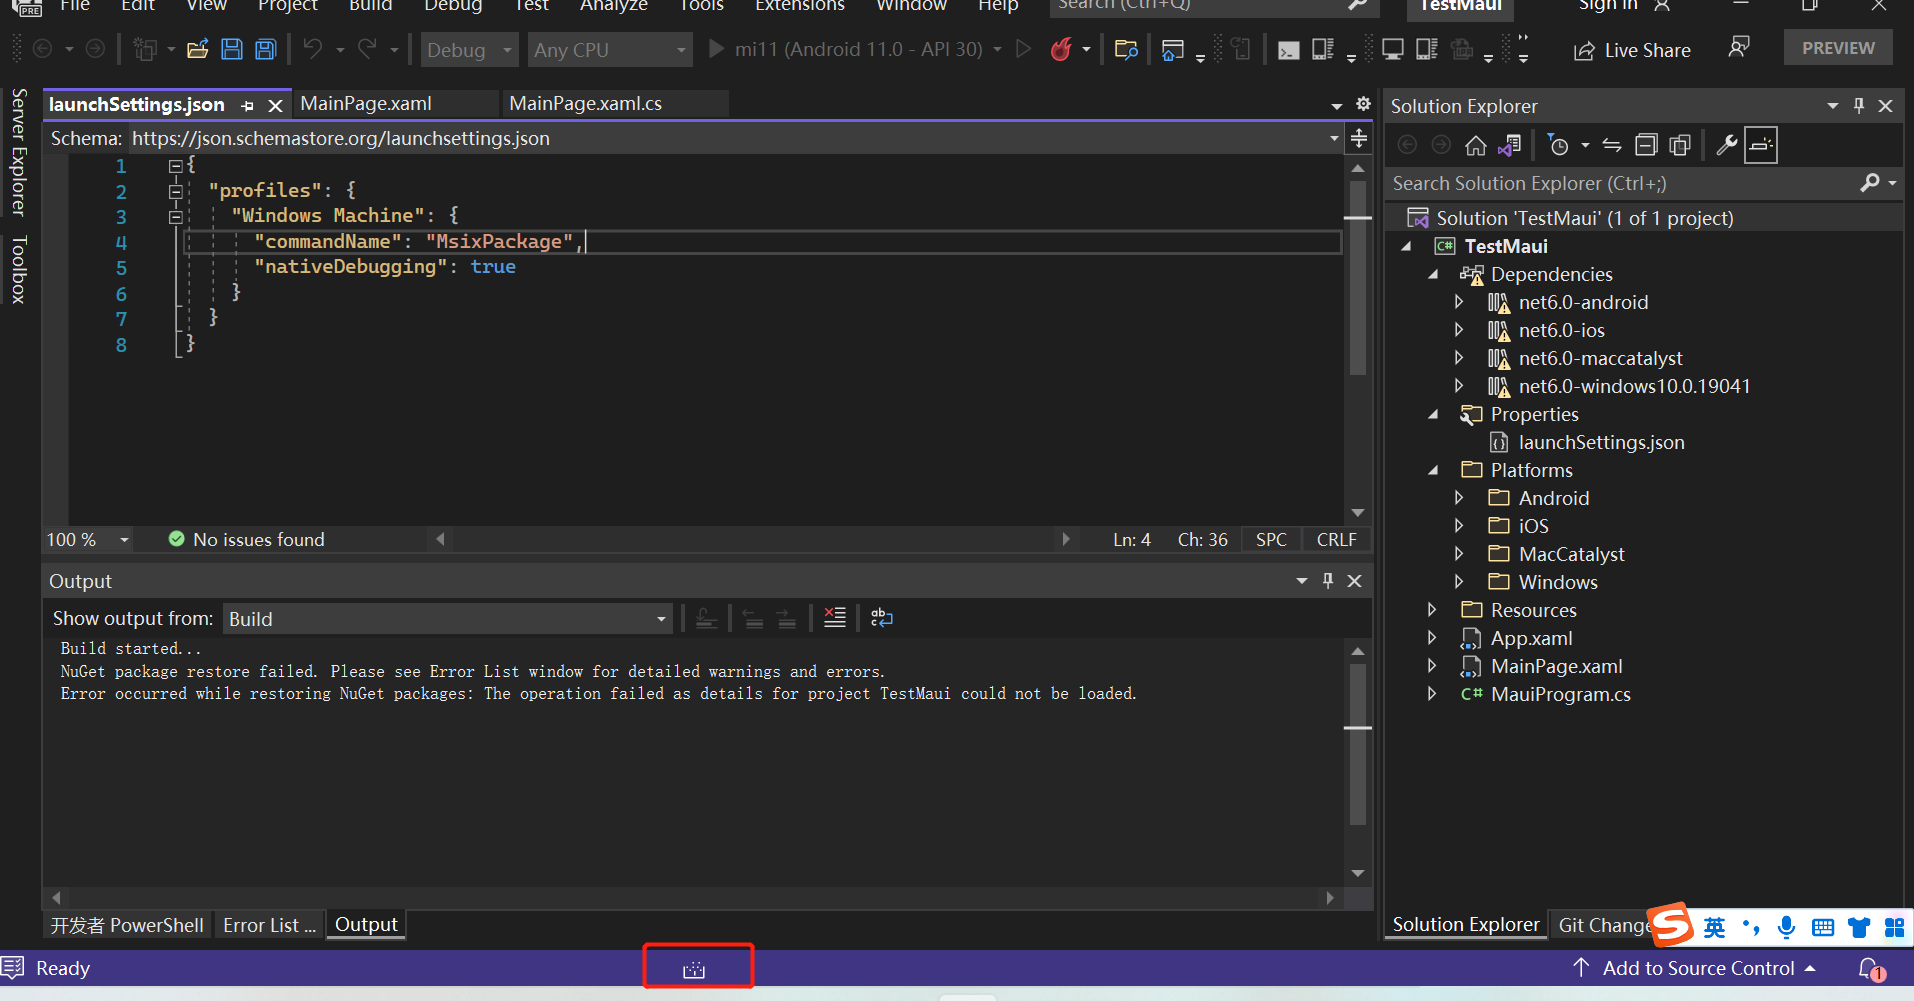Switch to the MainPage.xaml.cs tab
The width and height of the screenshot is (1914, 1001).
(585, 104)
